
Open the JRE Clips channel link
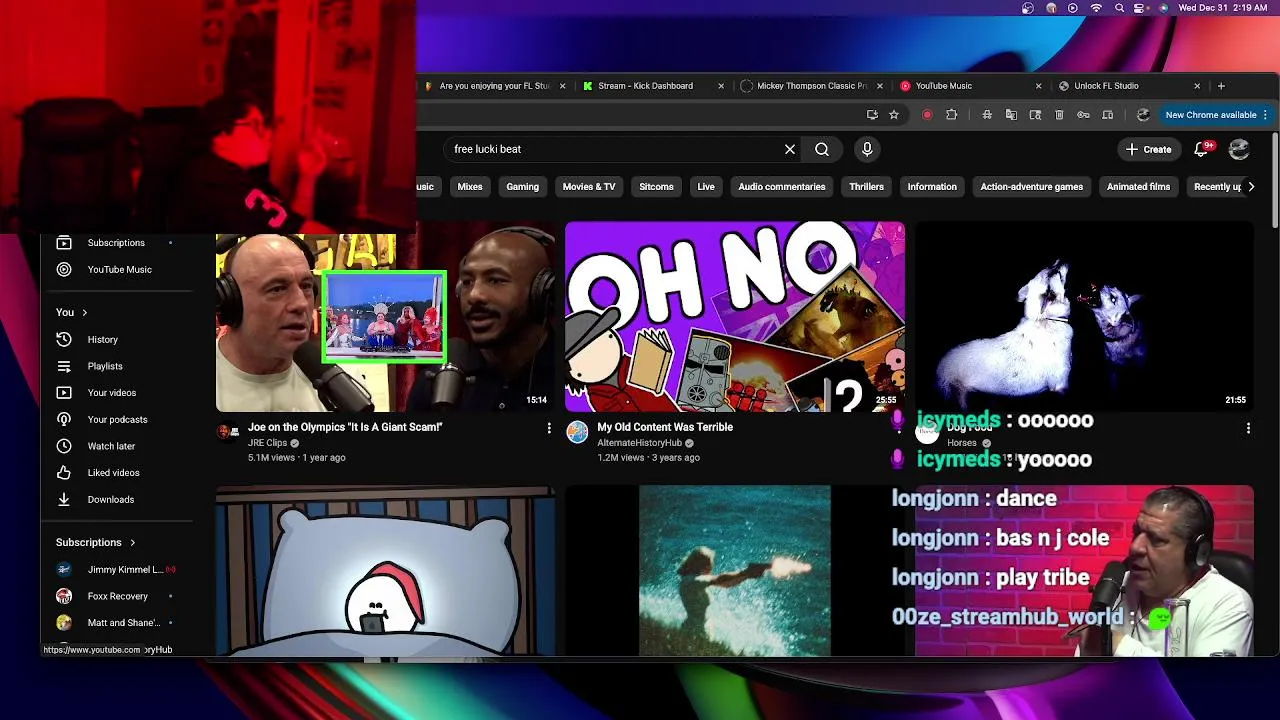point(267,443)
